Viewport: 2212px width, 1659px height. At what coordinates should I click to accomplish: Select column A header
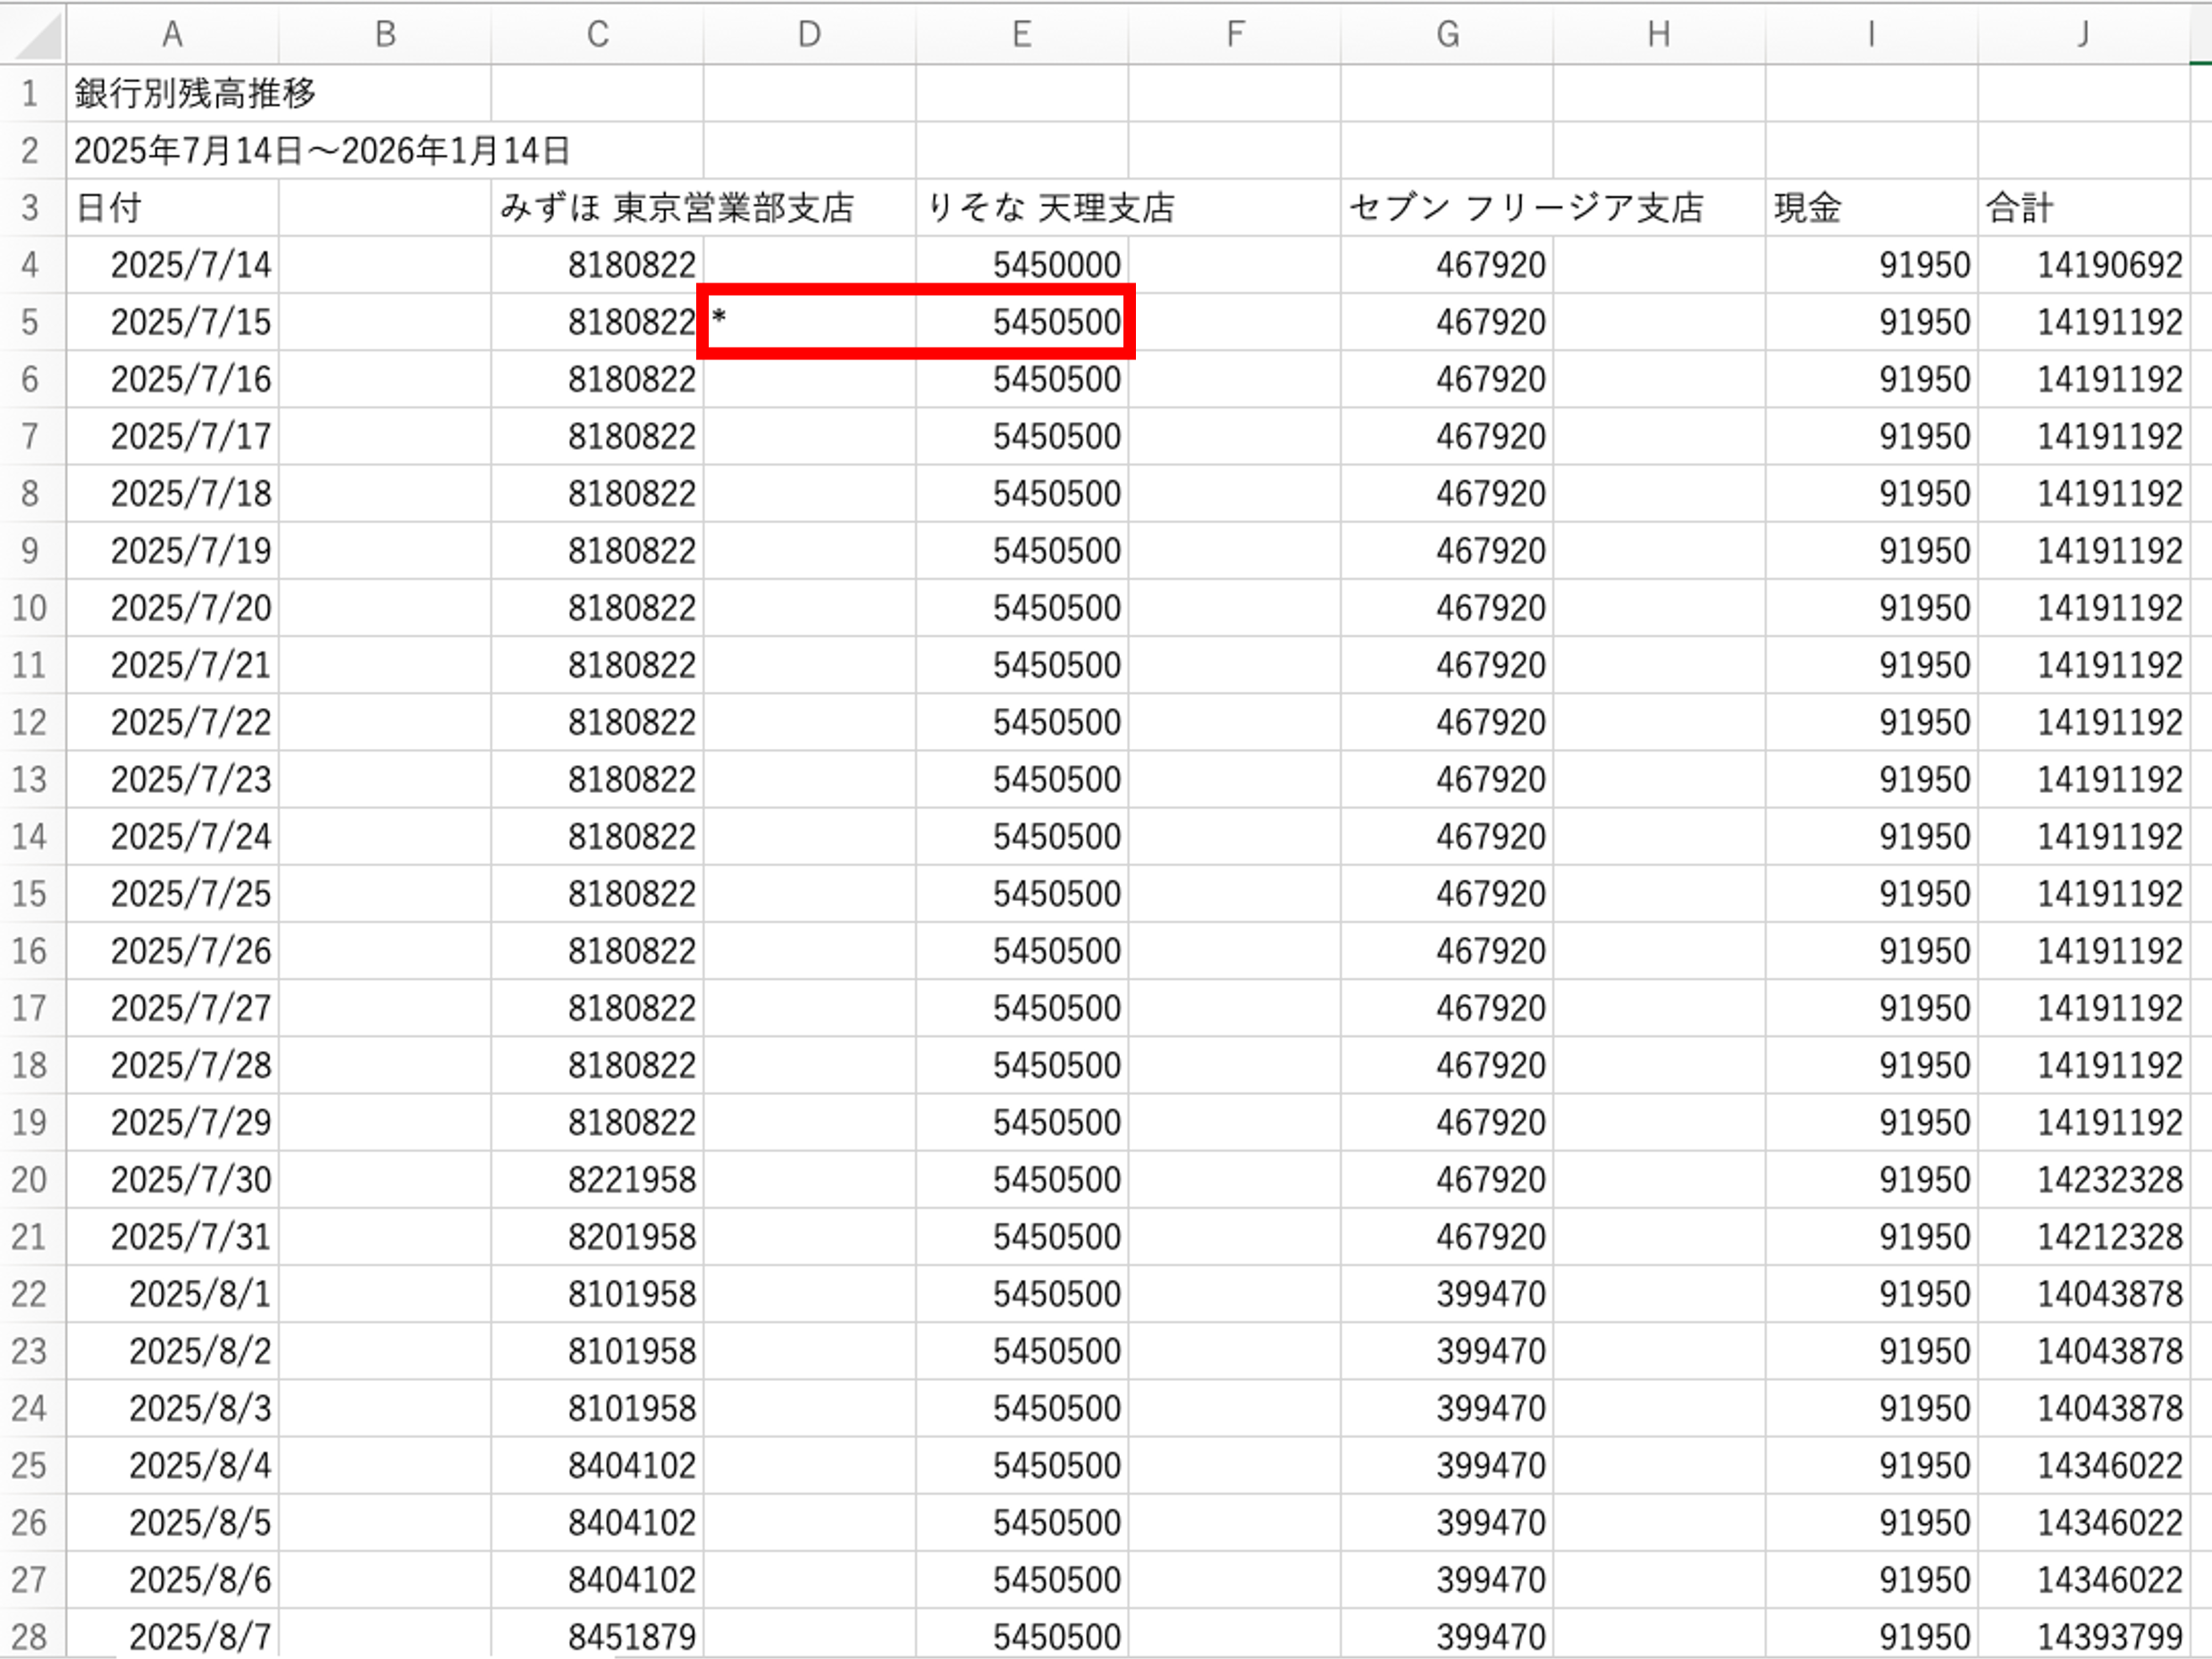tap(172, 34)
